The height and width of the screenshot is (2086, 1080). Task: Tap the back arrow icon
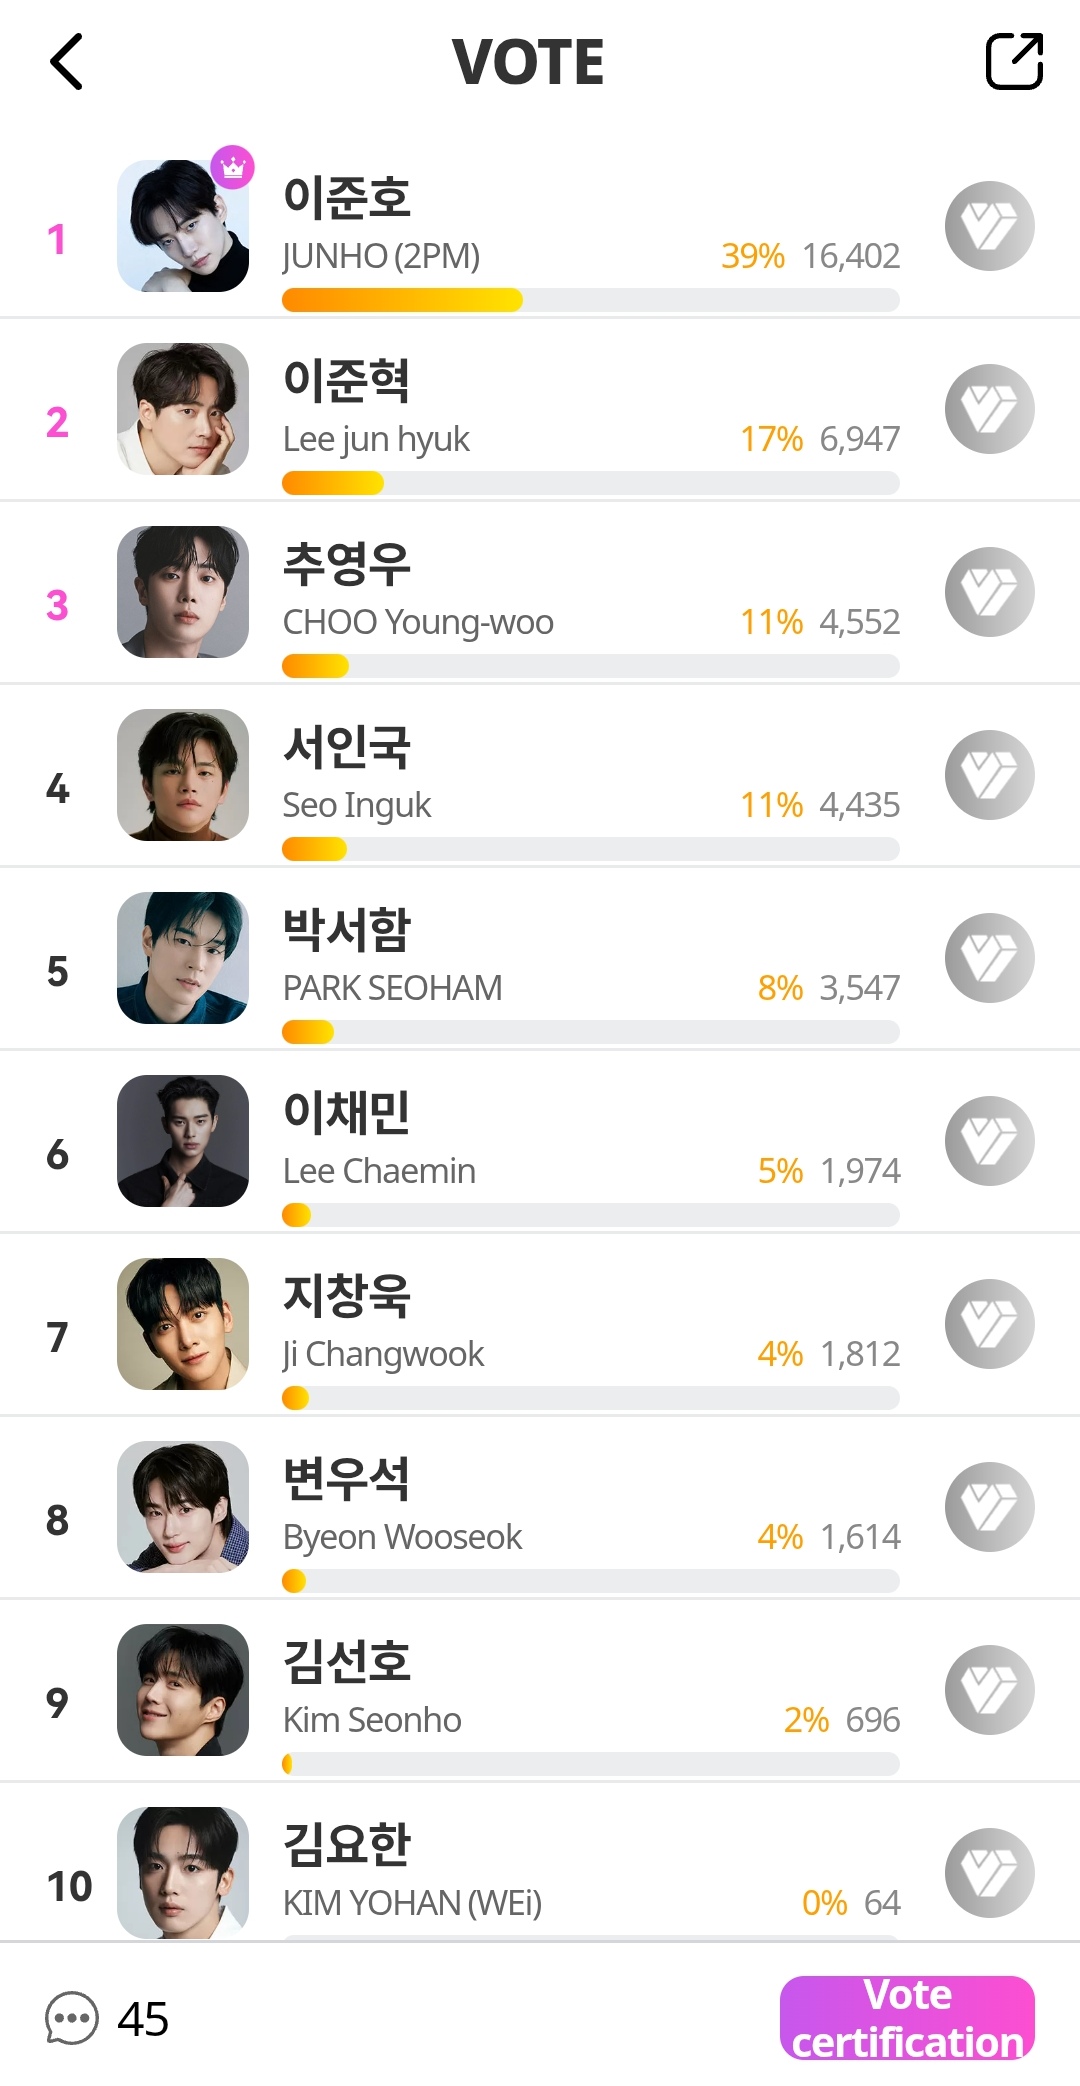(x=66, y=62)
